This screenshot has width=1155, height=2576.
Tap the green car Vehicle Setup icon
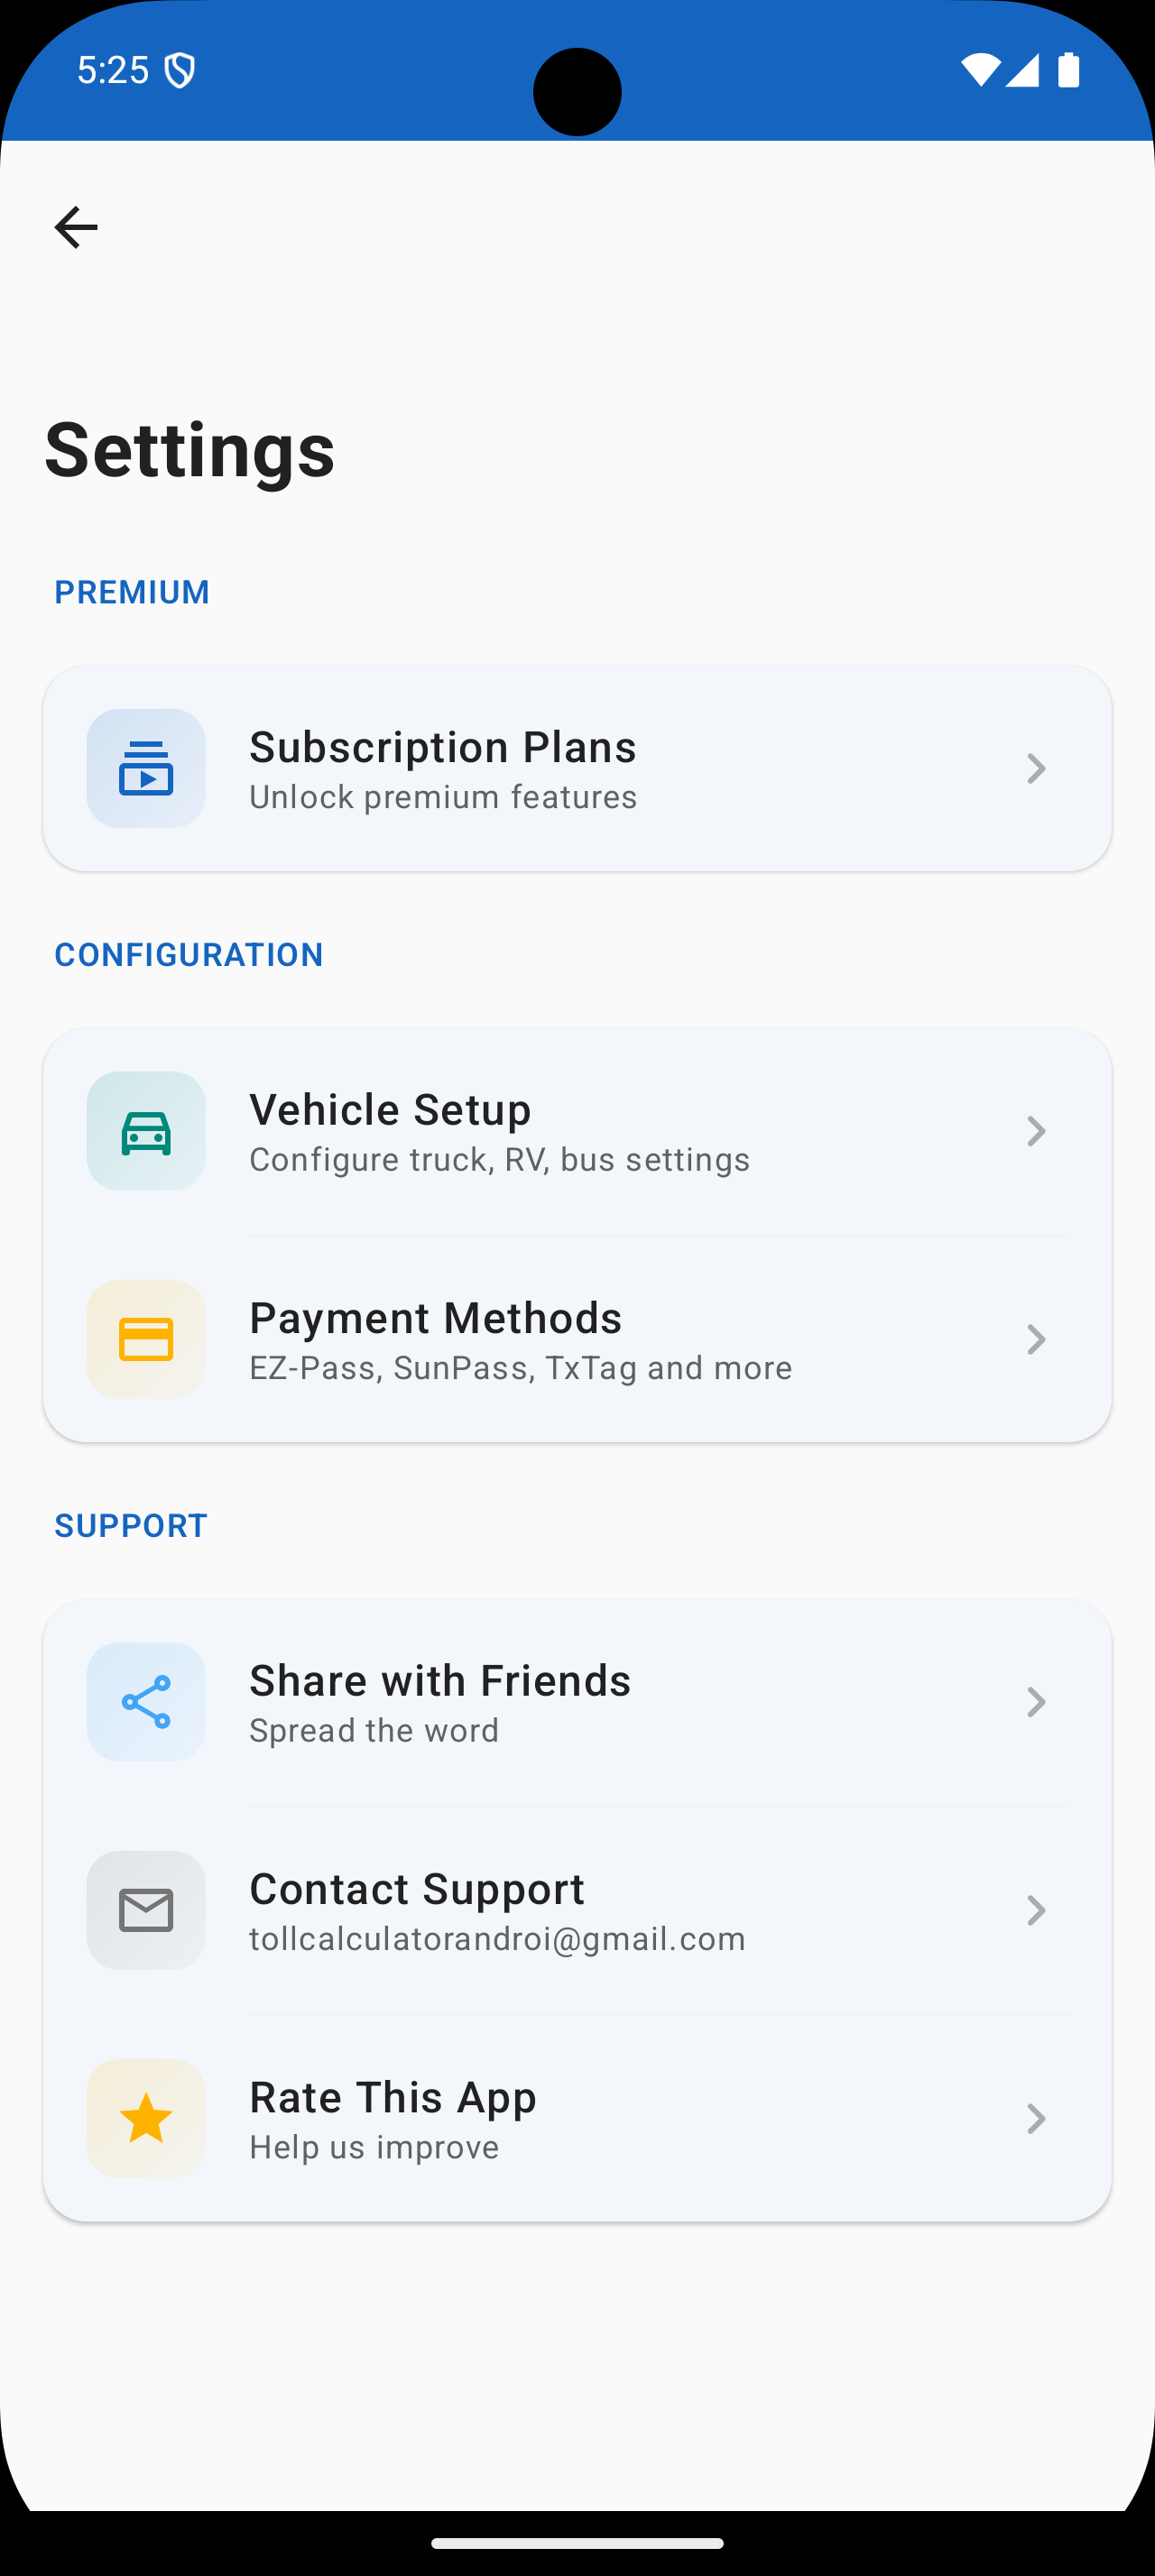click(x=146, y=1131)
